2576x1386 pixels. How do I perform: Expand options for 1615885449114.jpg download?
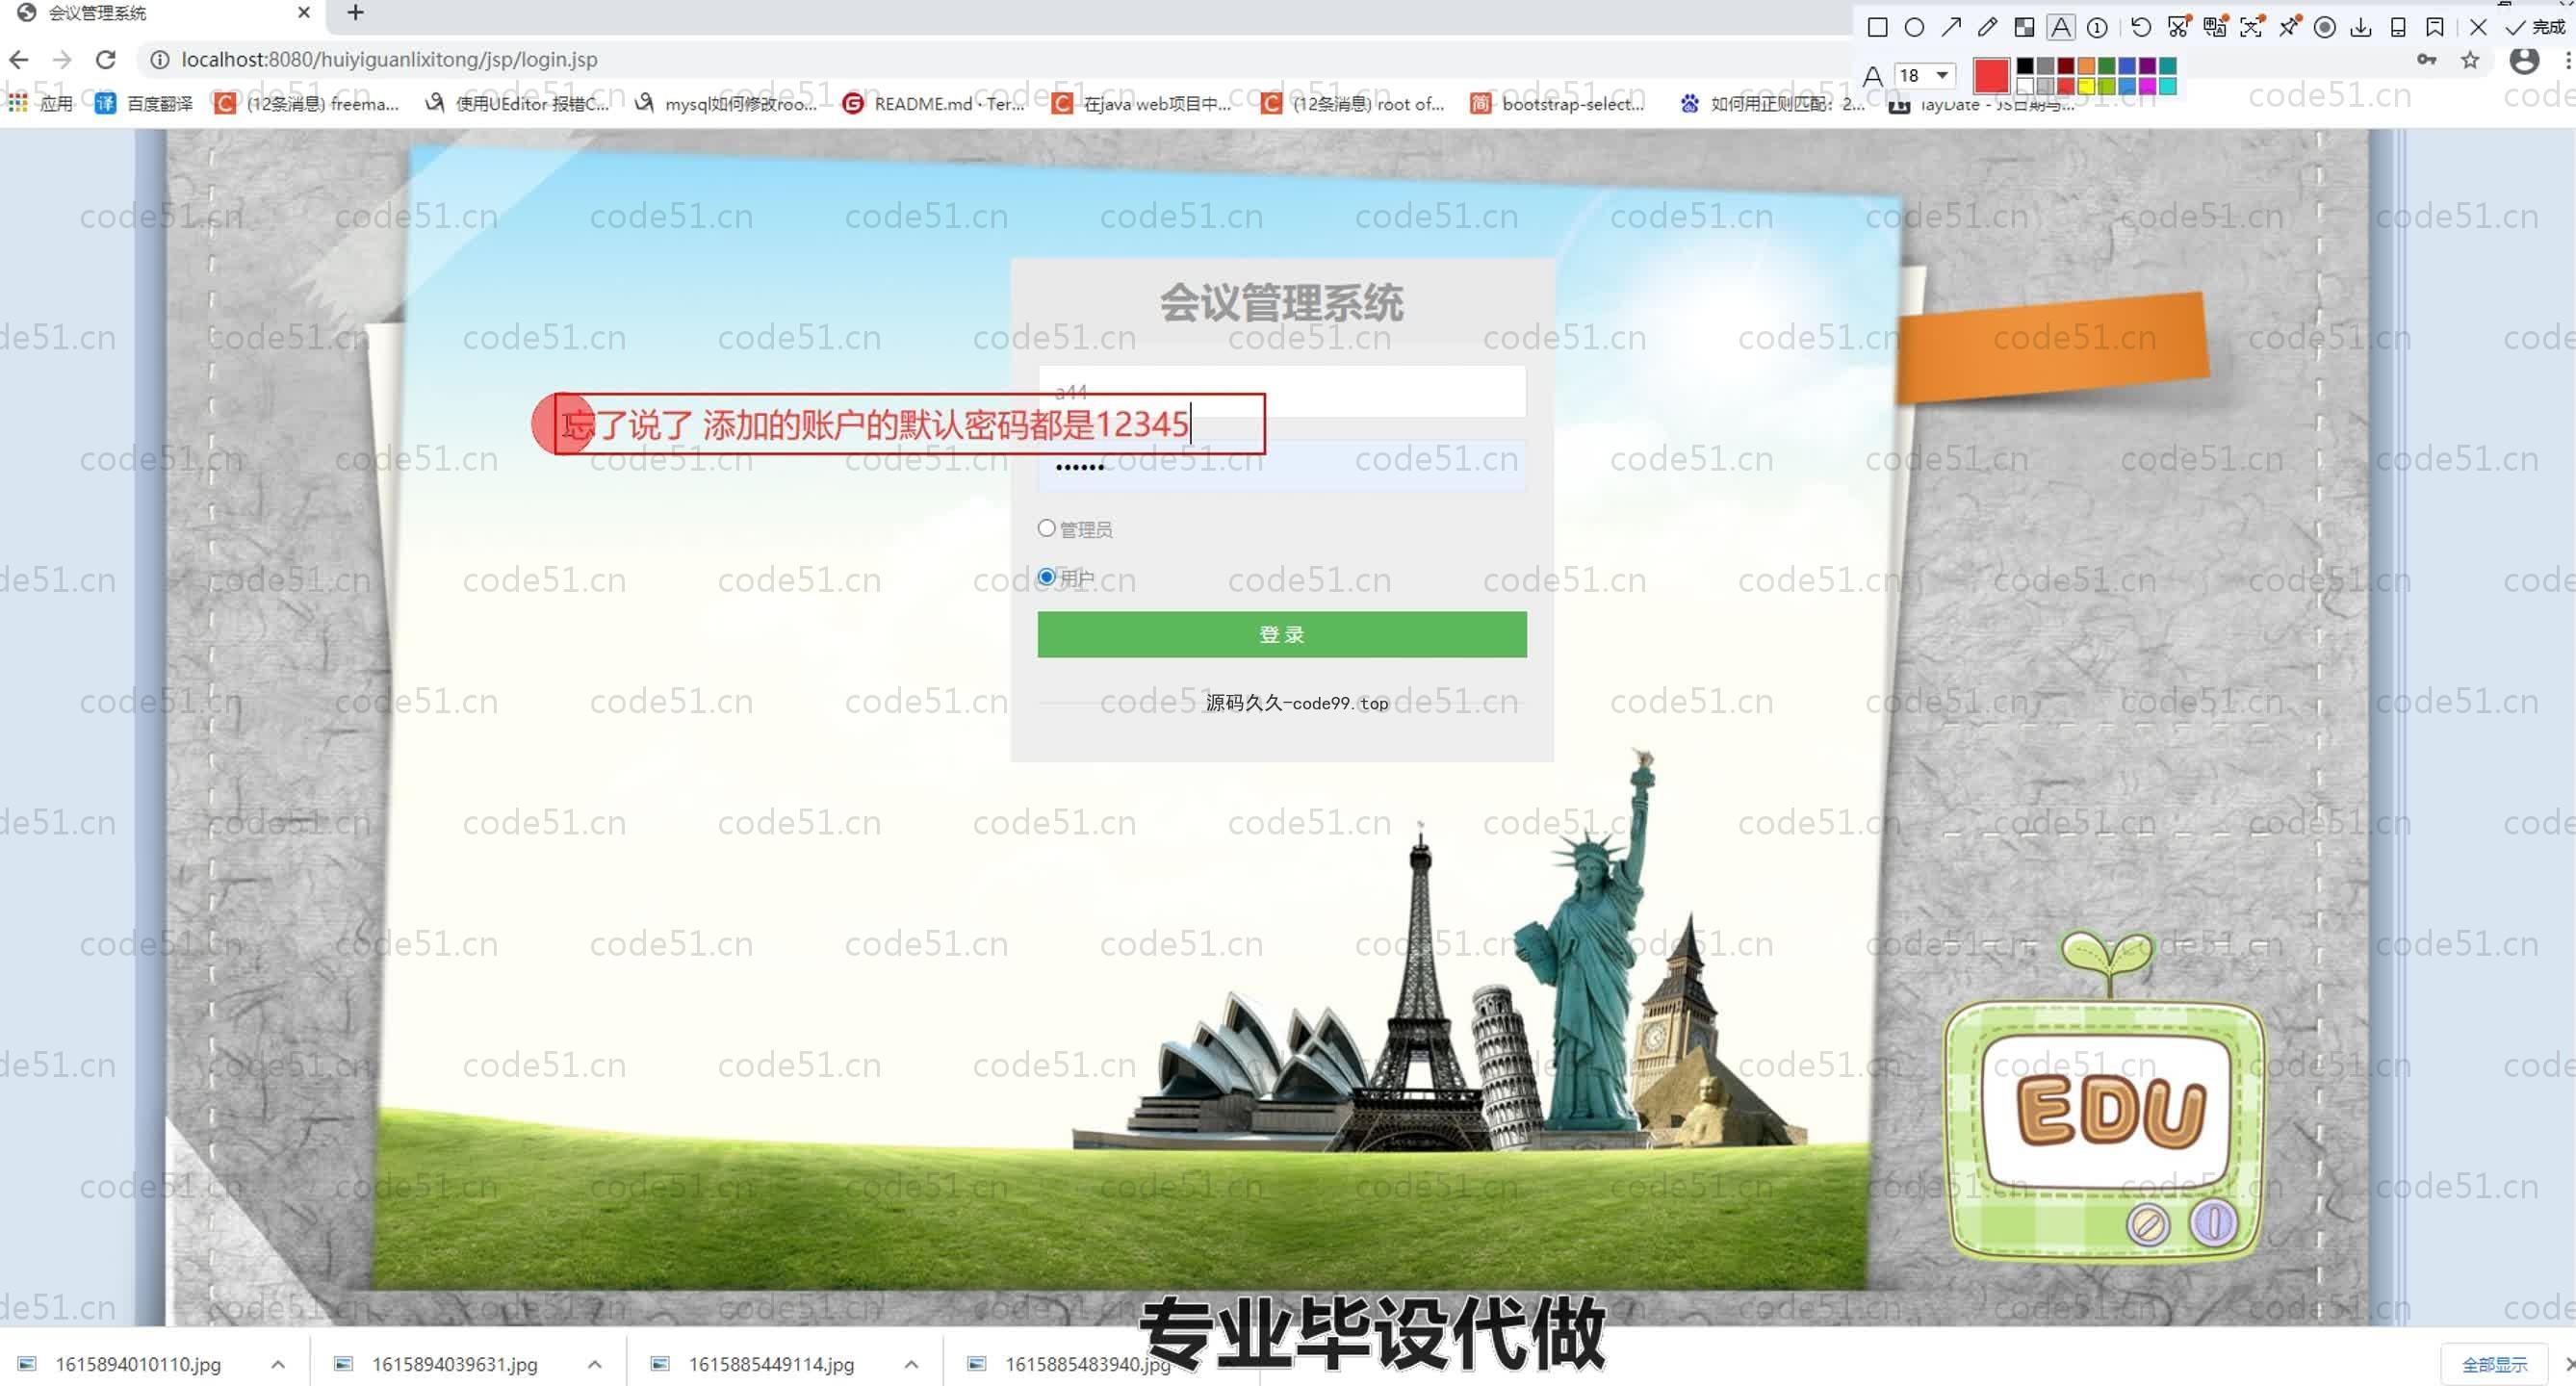(911, 1364)
